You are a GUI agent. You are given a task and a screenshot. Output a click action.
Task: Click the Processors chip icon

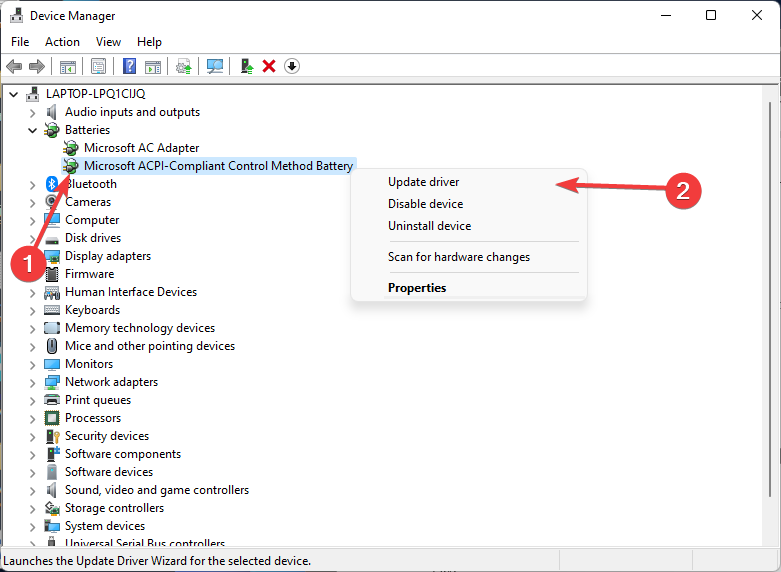click(52, 418)
